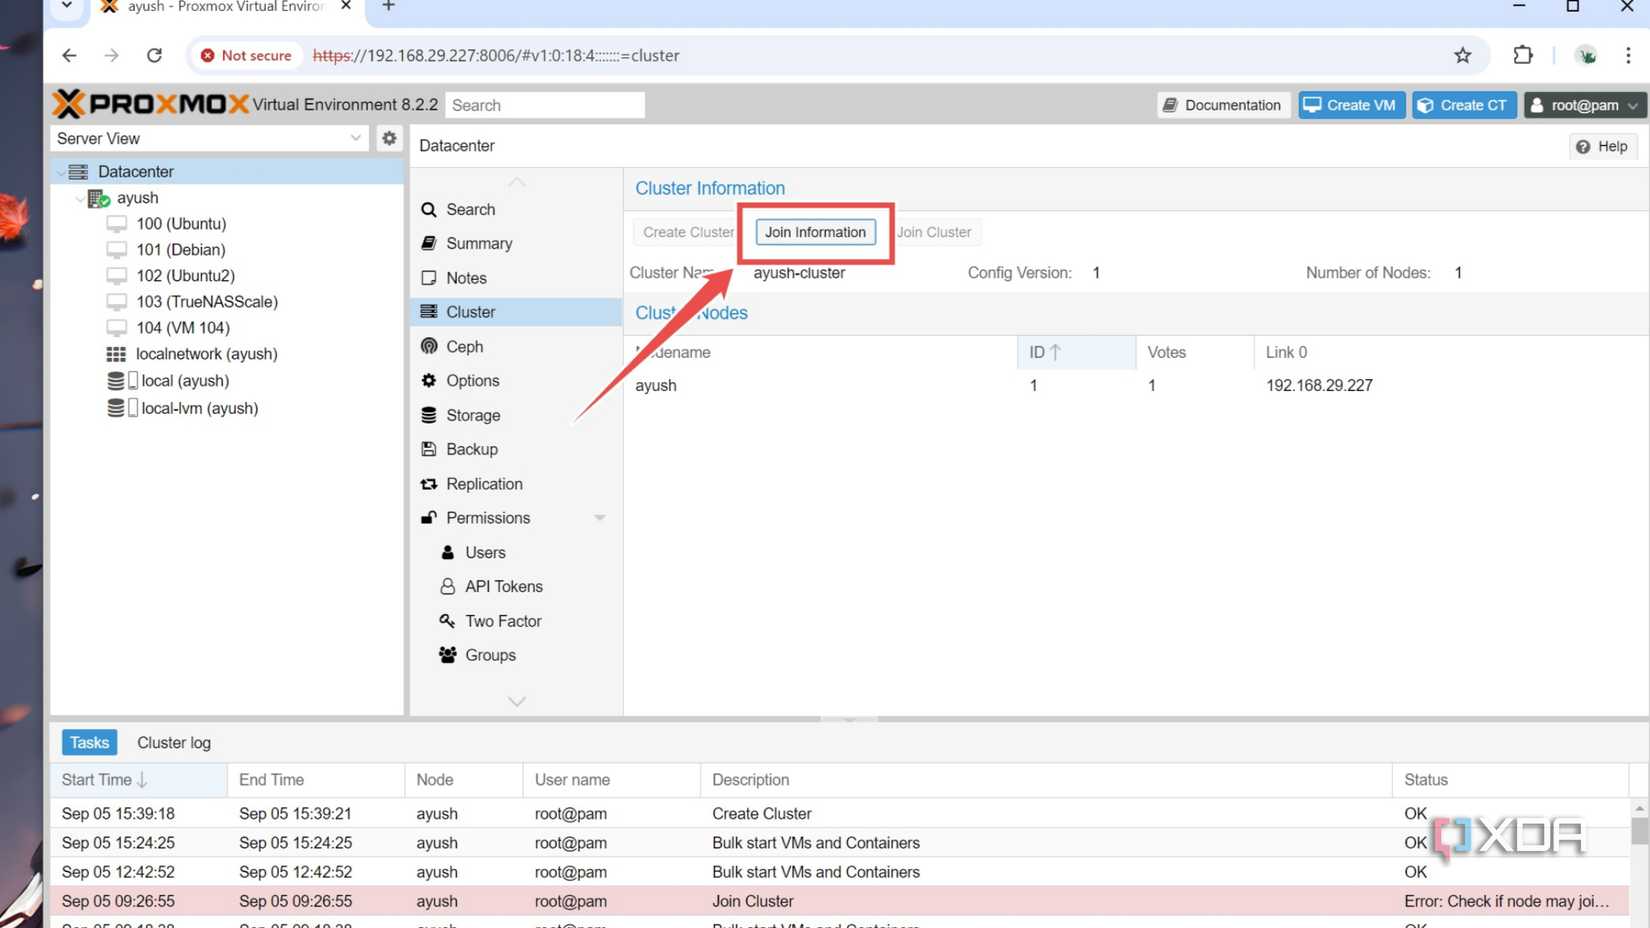
Task: Select the ayush cluster node row
Action: (x=1136, y=385)
